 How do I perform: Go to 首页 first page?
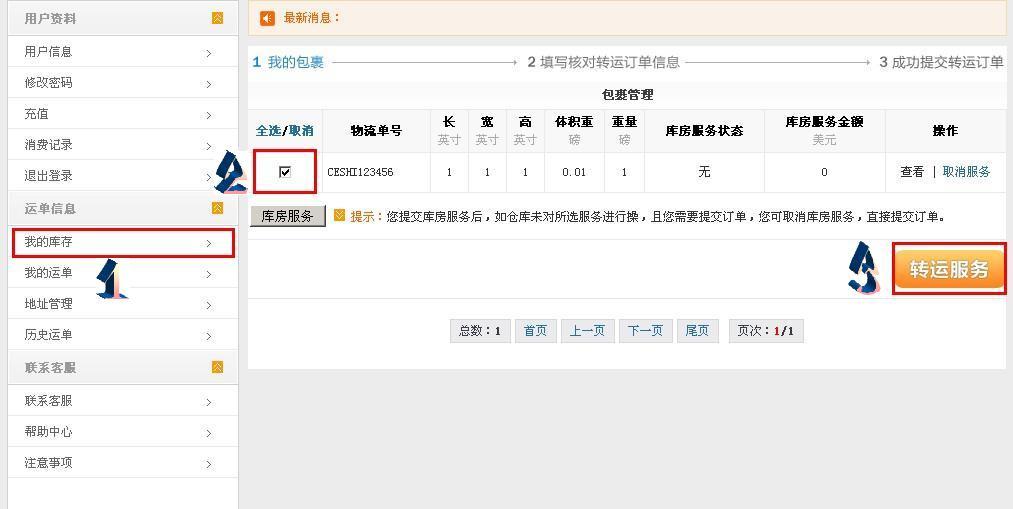tap(535, 331)
